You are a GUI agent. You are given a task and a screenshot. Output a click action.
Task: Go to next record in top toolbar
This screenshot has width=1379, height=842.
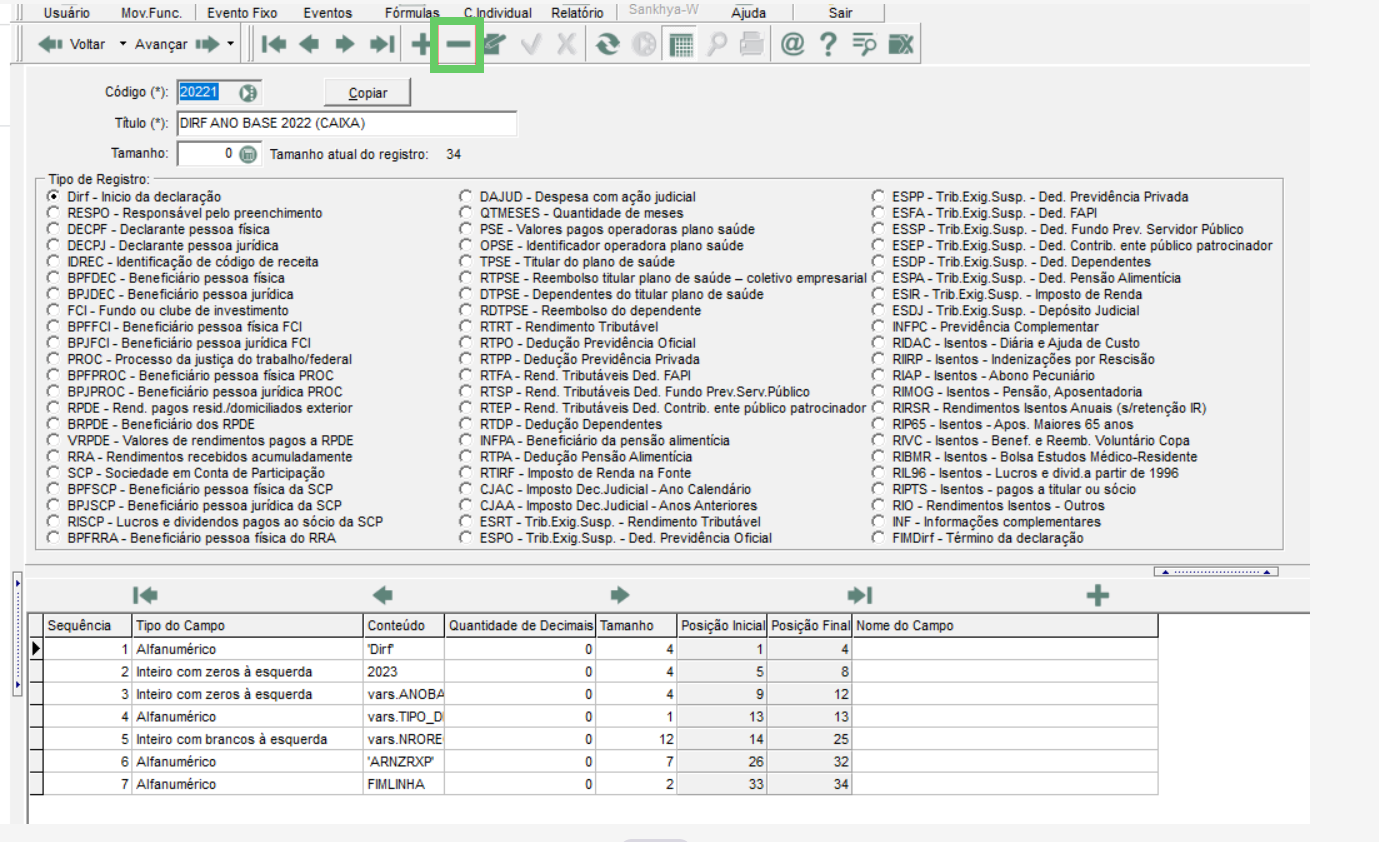(345, 44)
